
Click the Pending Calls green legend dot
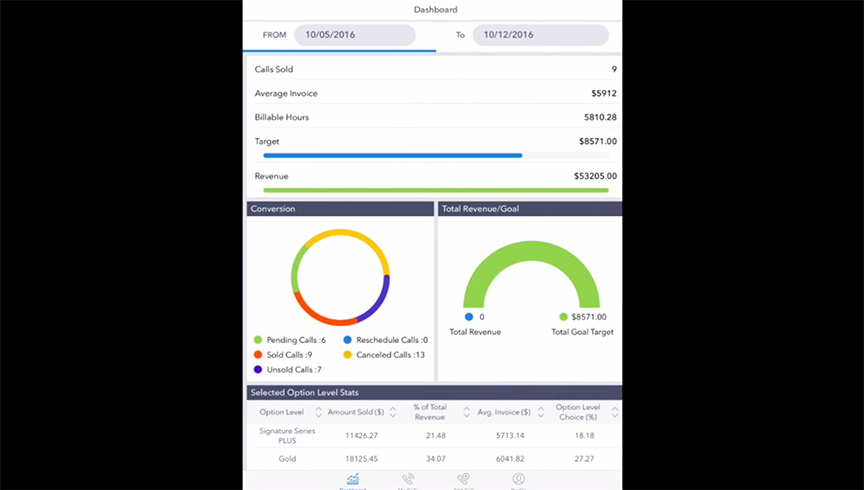258,340
